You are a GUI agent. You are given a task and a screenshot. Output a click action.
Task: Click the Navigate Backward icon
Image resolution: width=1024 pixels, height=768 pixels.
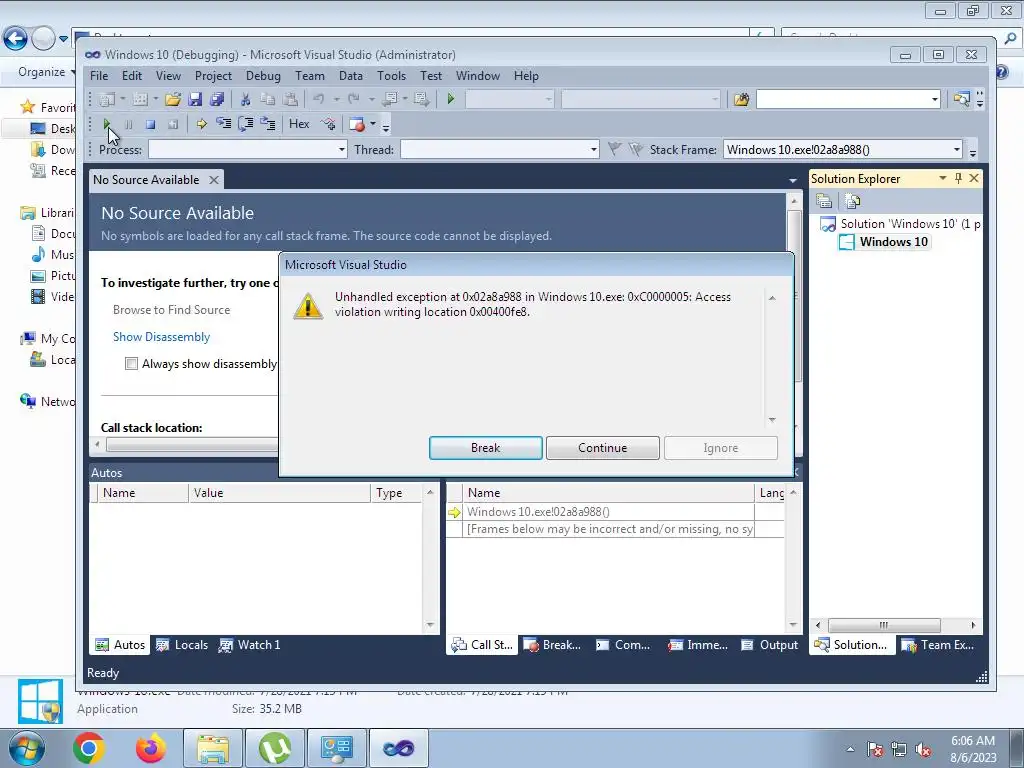390,99
